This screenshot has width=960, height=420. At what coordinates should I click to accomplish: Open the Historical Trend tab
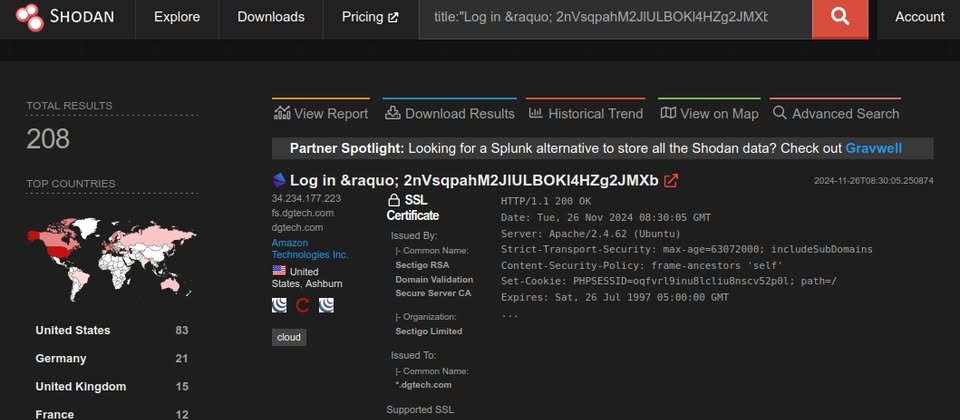pos(585,113)
